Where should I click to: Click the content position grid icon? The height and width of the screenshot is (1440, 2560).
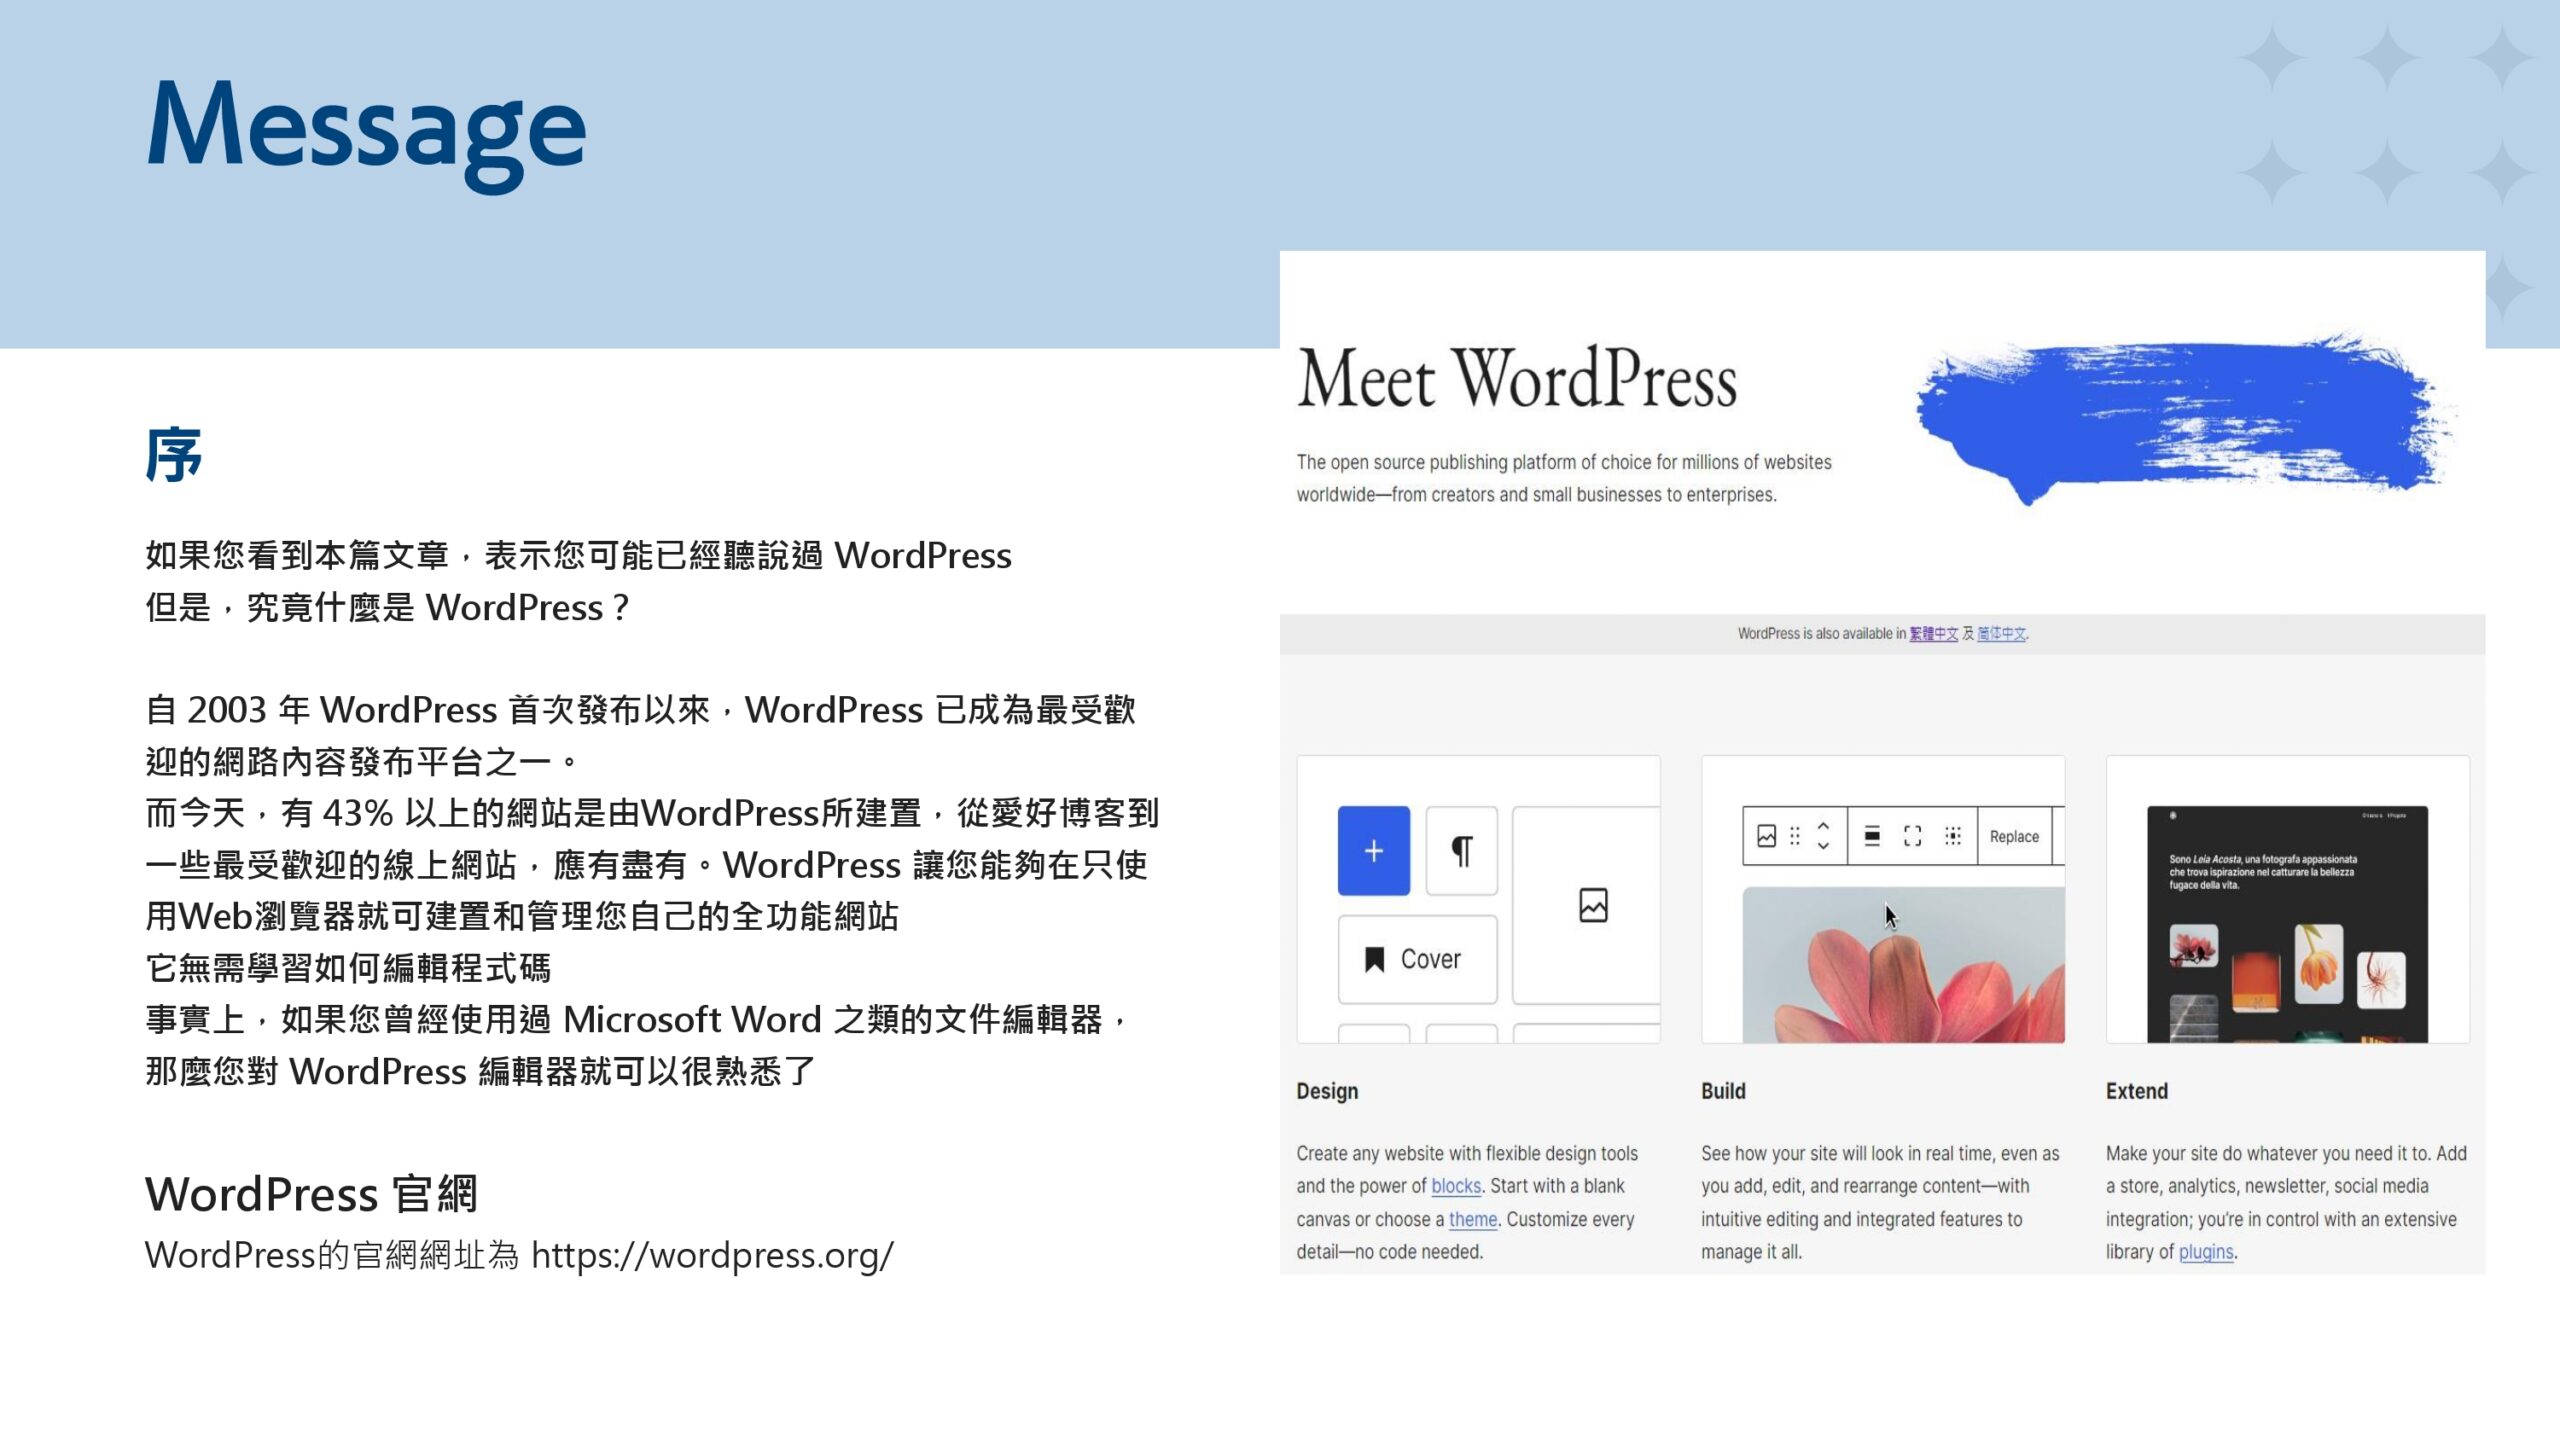(x=1952, y=836)
